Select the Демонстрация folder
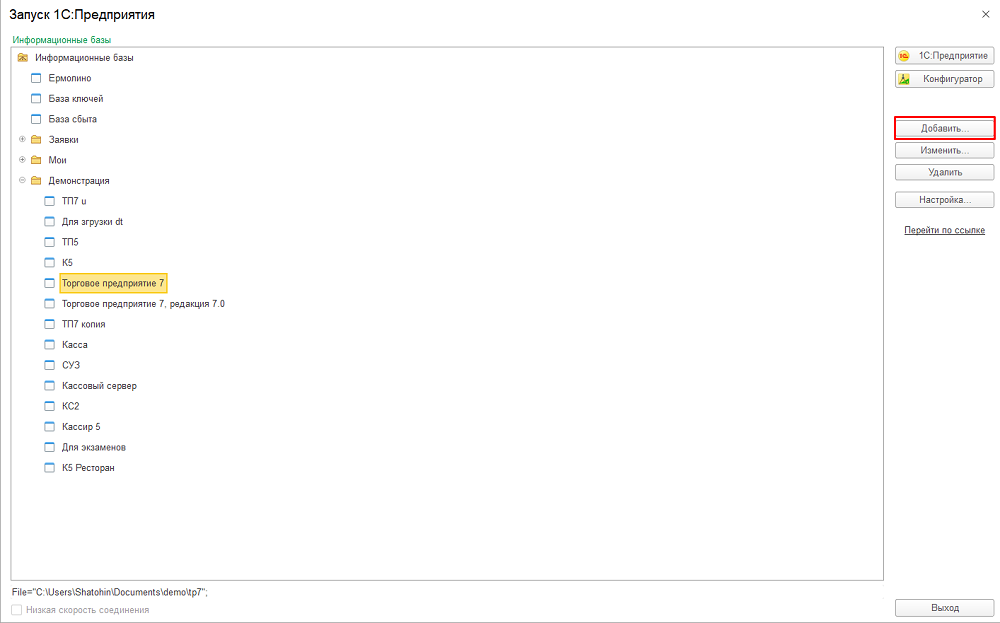Viewport: 1000px width, 623px height. 79,180
